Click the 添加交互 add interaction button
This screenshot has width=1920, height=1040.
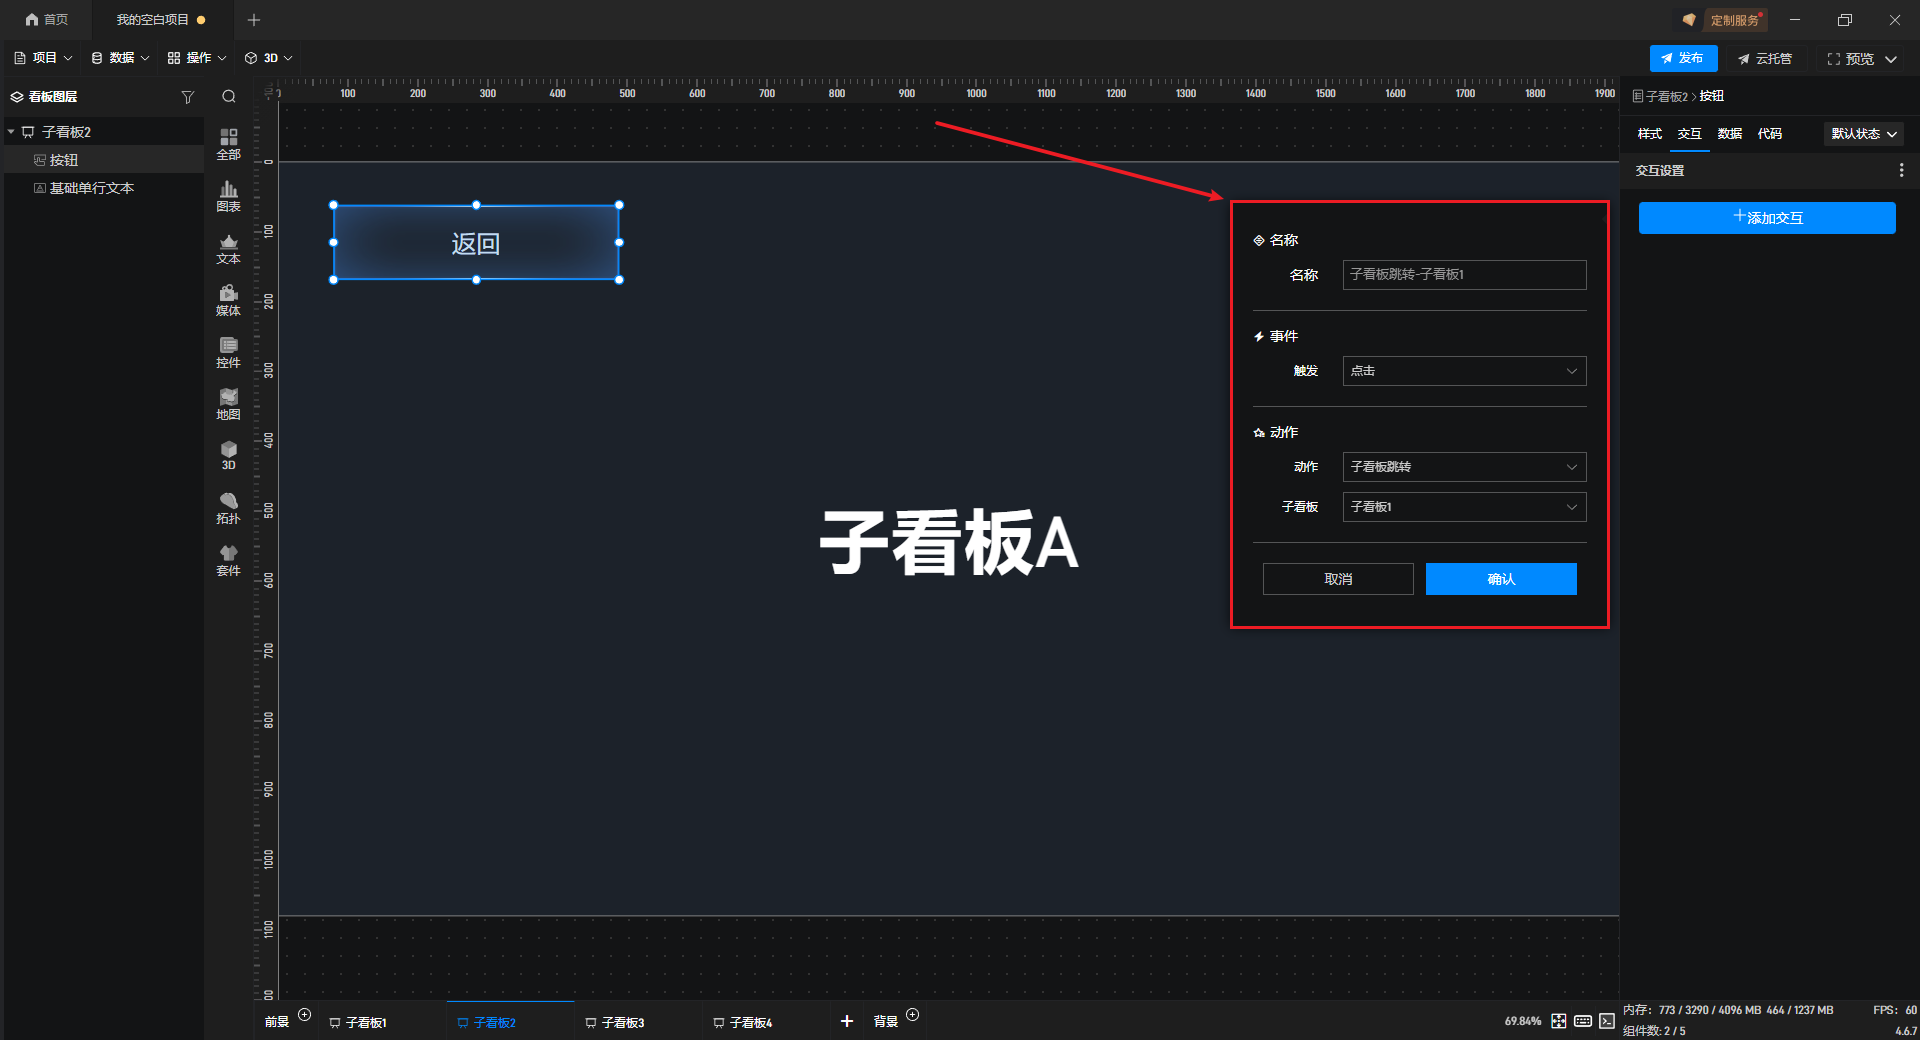[x=1766, y=218]
